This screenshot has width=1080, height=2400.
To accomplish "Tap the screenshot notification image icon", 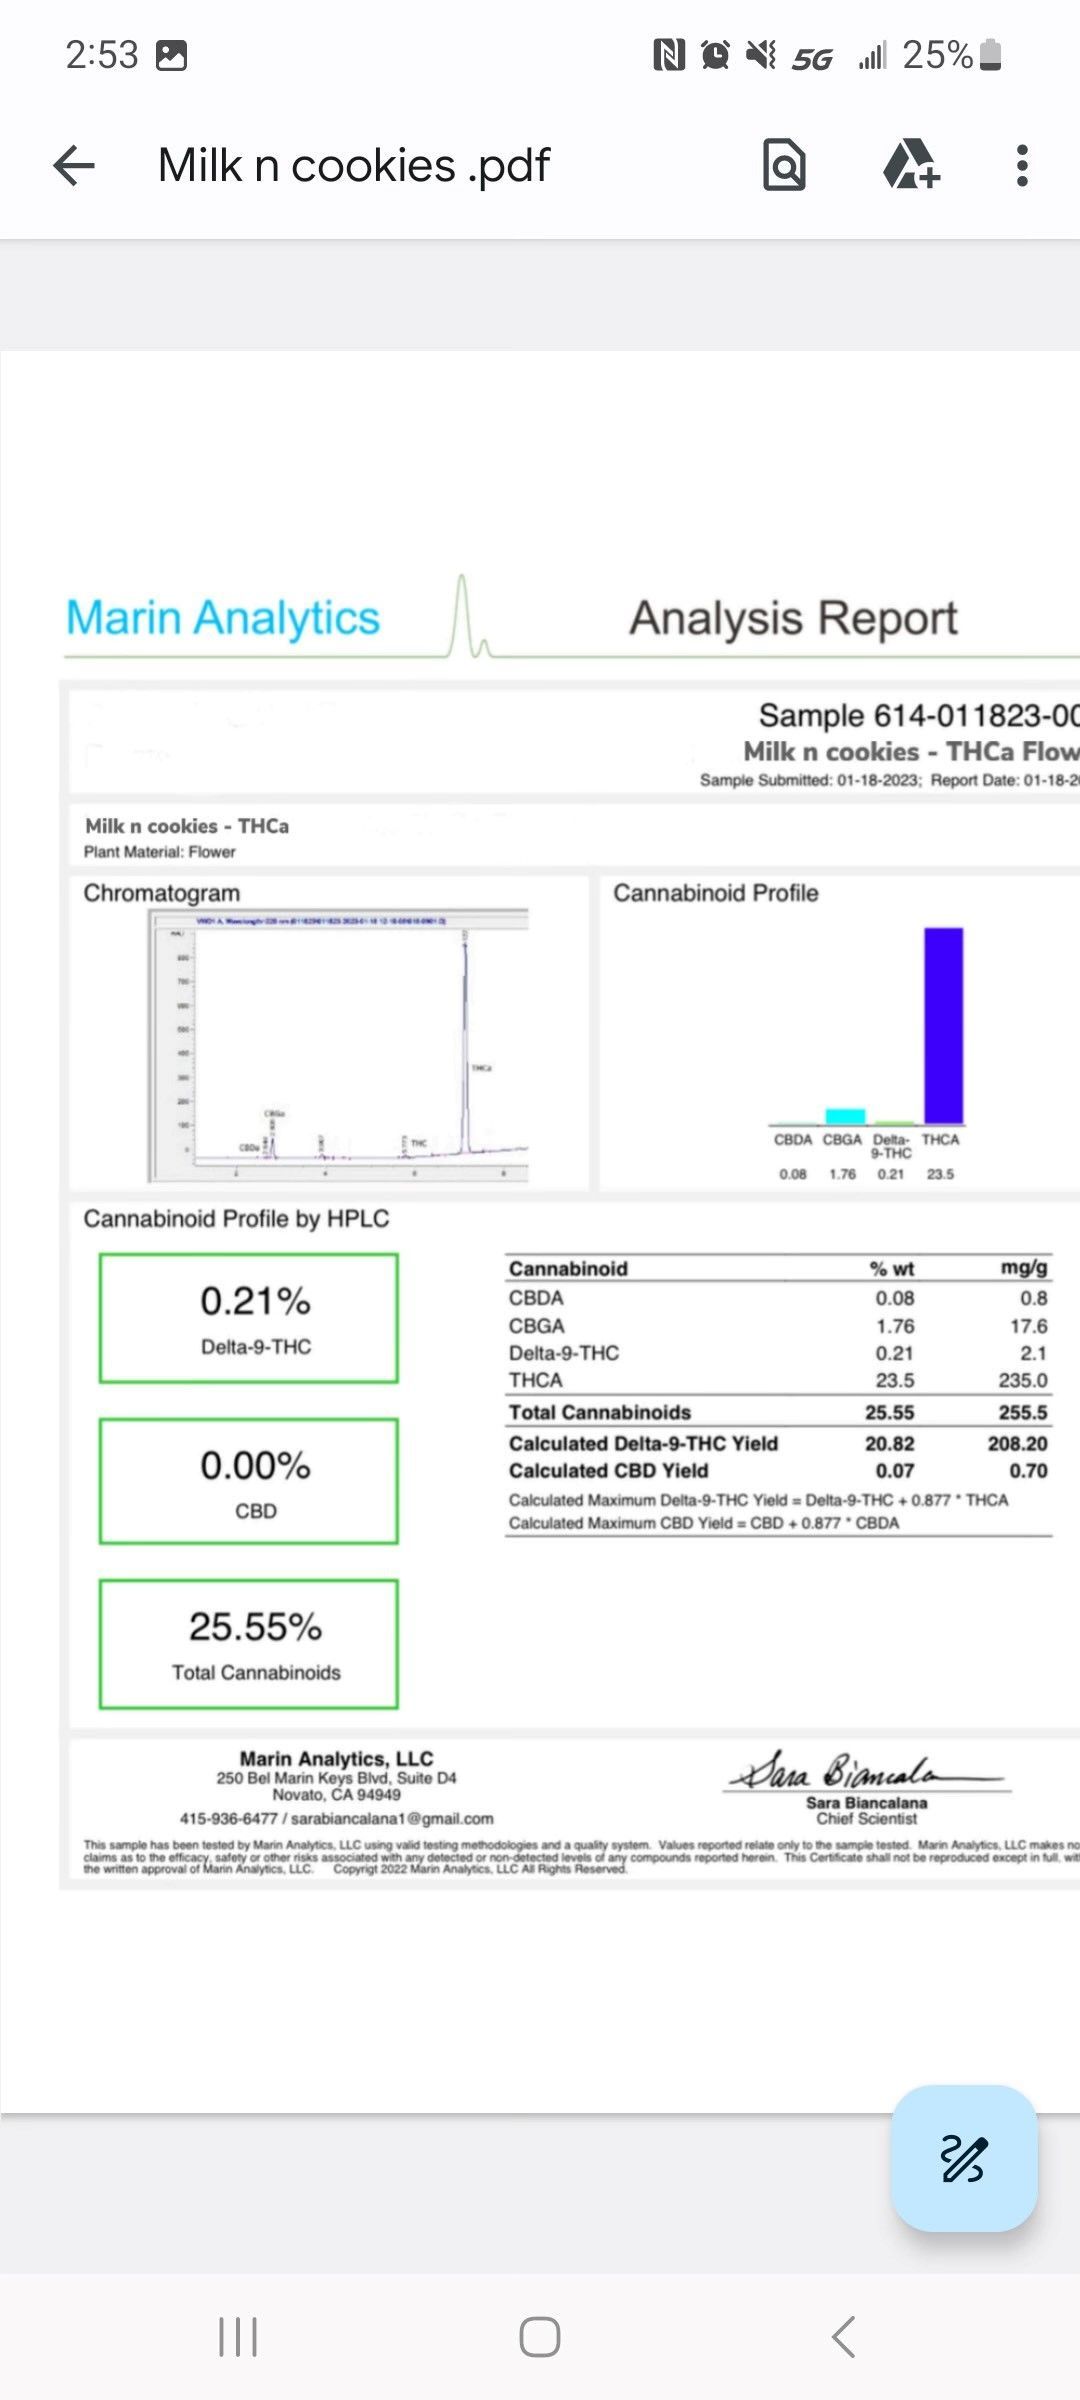I will [172, 54].
